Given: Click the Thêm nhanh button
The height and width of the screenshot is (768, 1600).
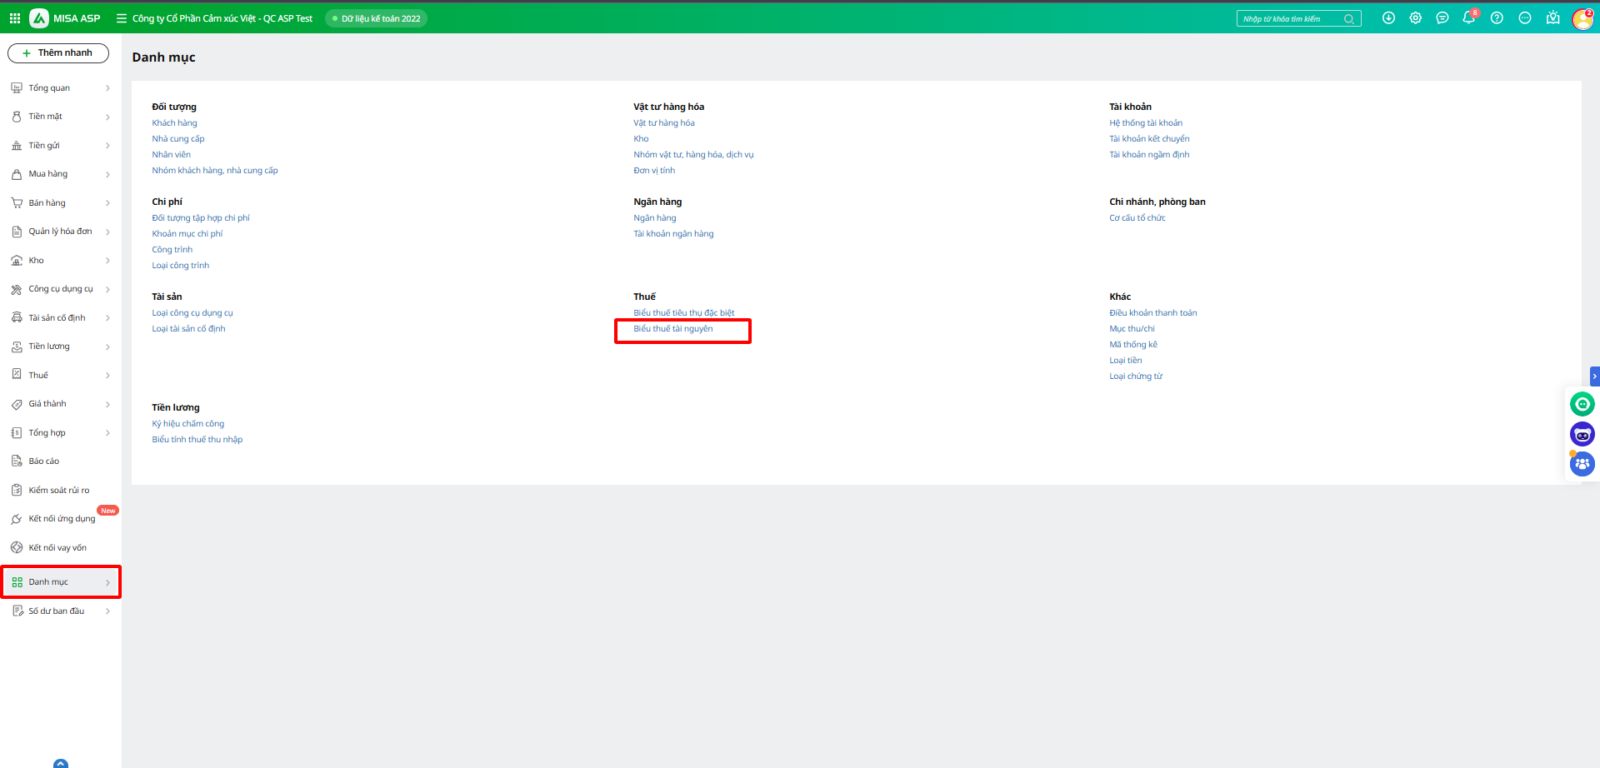Looking at the screenshot, I should 58,53.
